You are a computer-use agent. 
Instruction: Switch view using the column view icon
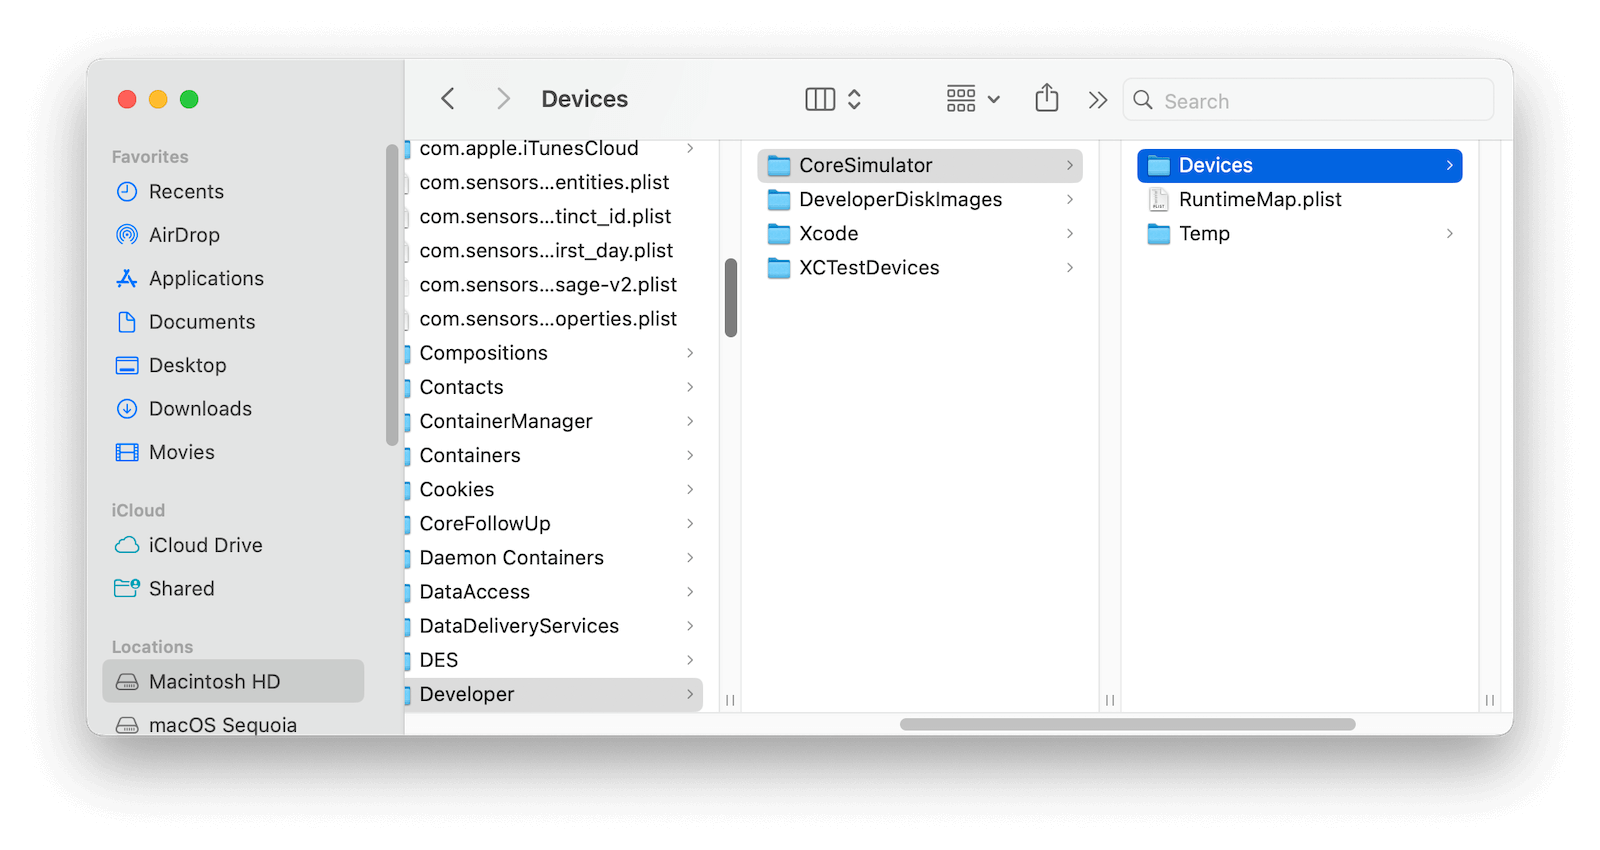[x=820, y=99]
